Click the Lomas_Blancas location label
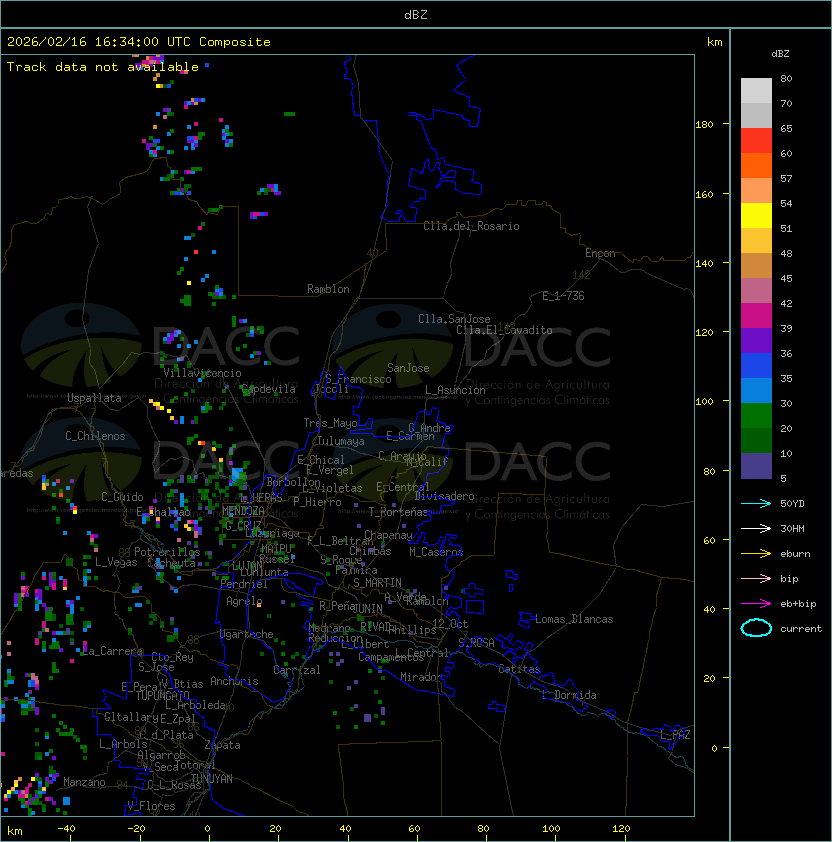 [574, 619]
